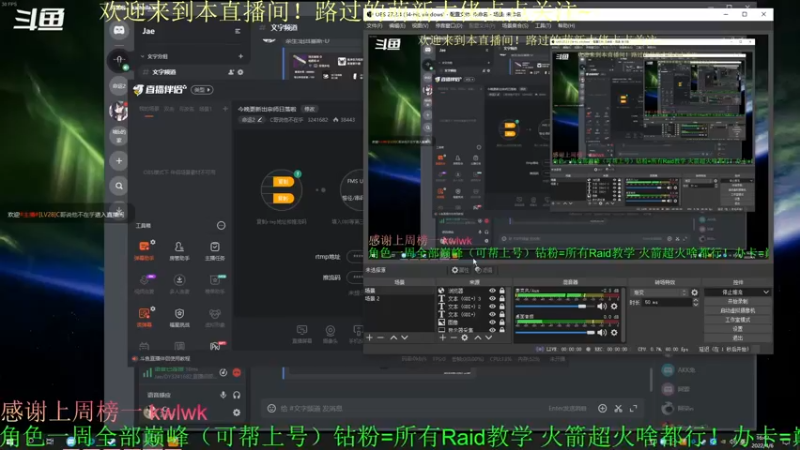Open the scene transition dropdown
The height and width of the screenshot is (450, 800).
click(x=659, y=293)
